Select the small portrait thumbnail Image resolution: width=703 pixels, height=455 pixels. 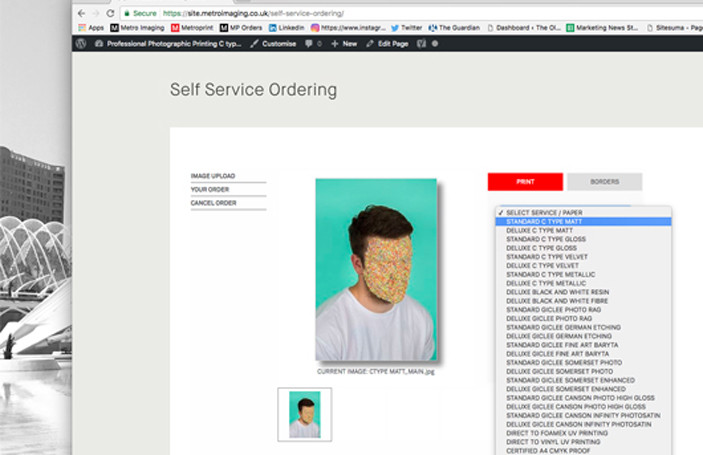(x=304, y=414)
